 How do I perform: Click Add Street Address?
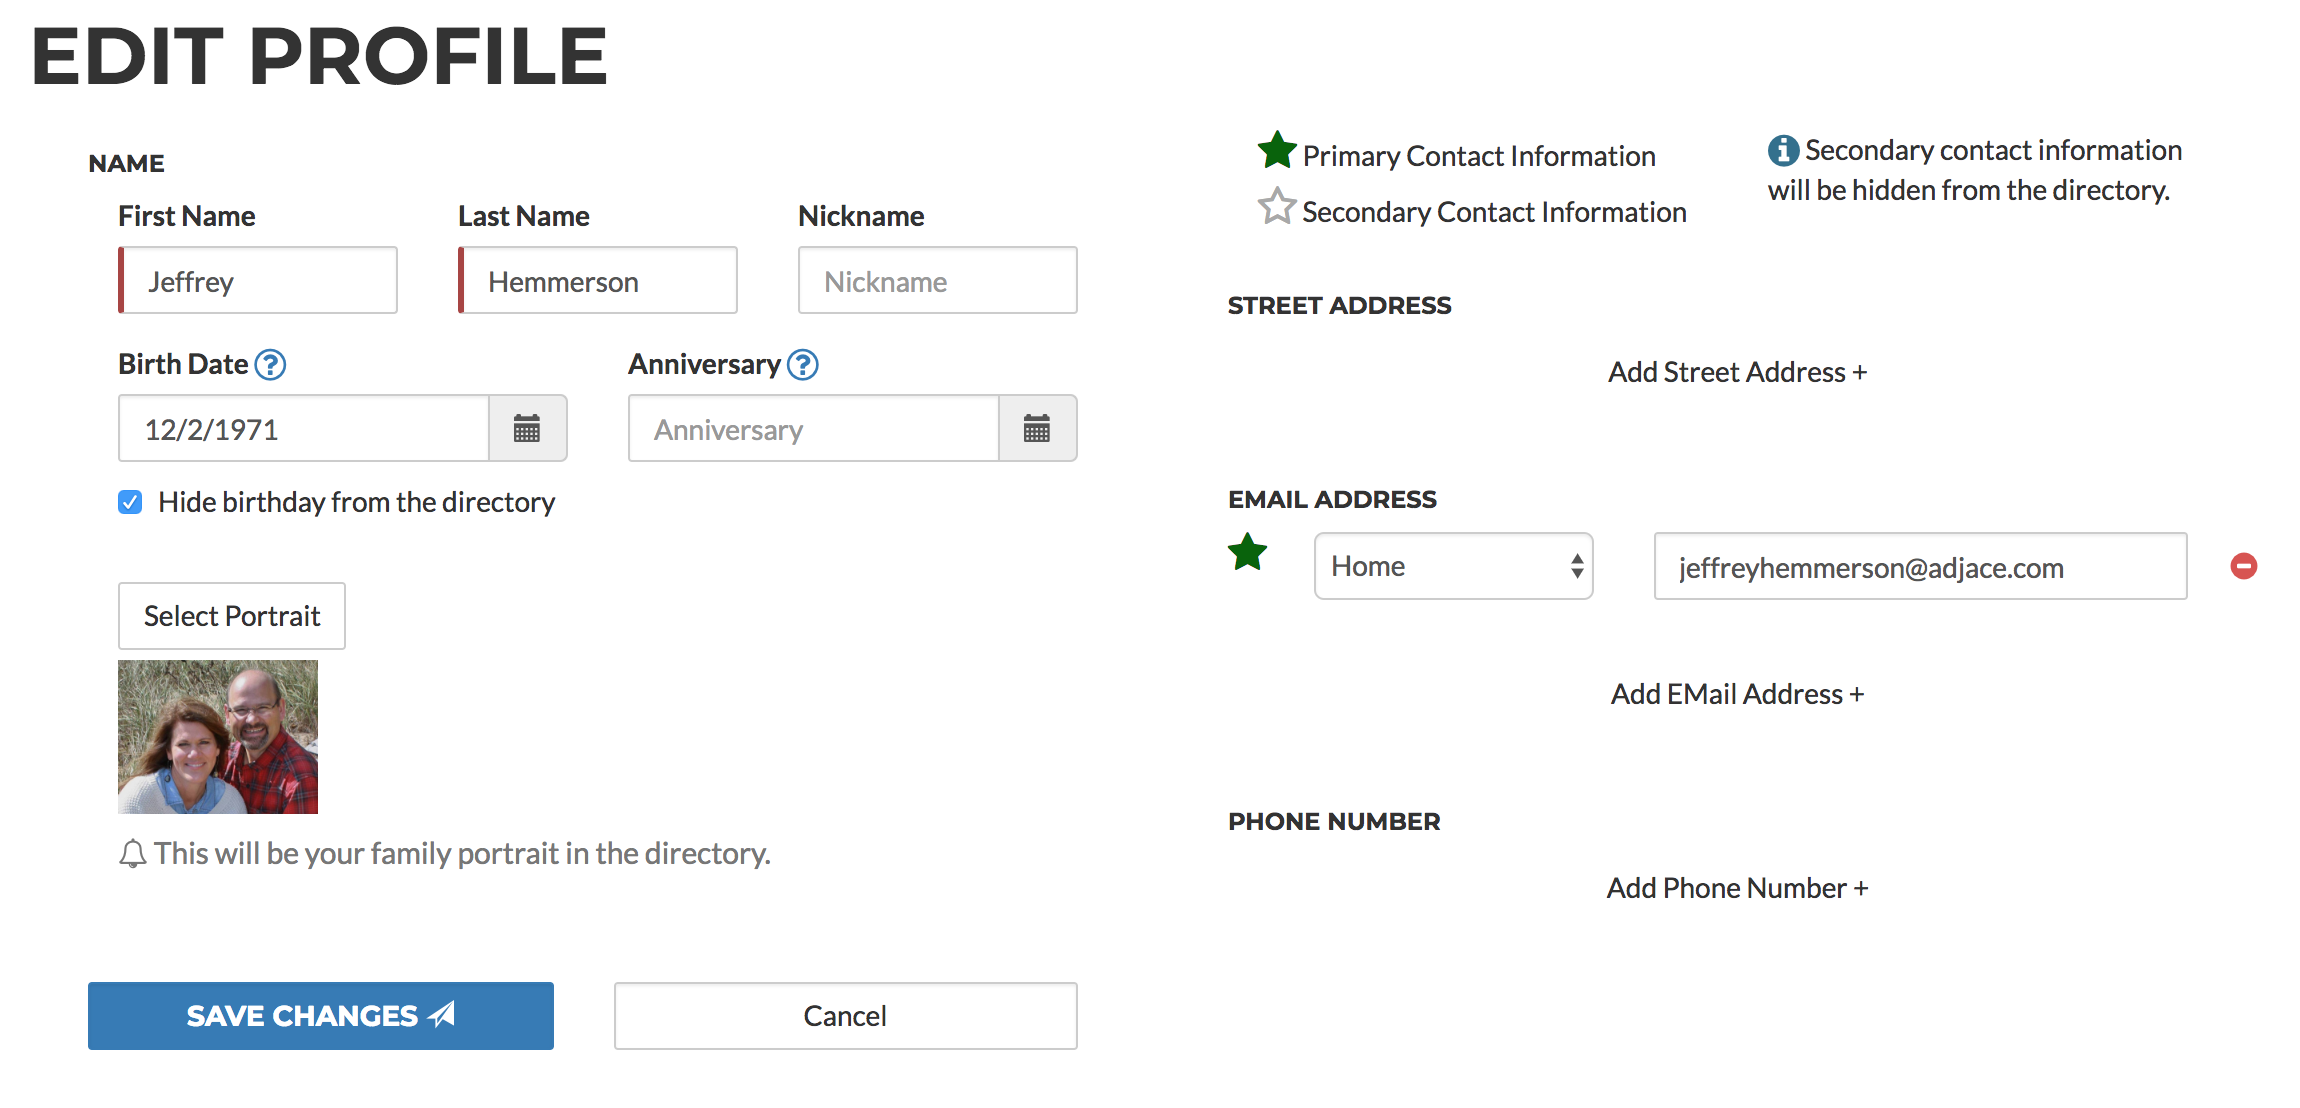tap(1737, 371)
